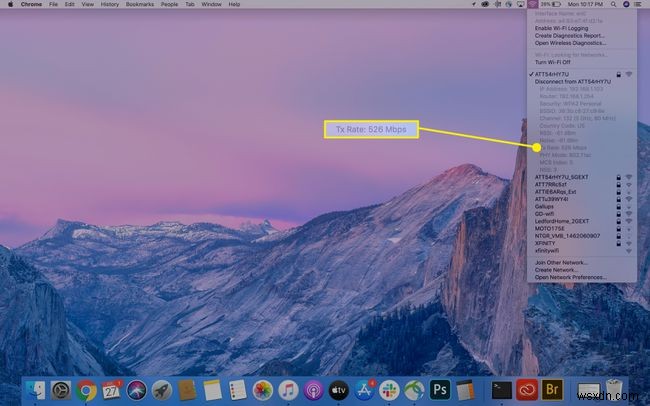The height and width of the screenshot is (406, 650).
Task: Open Podcasts app in dock
Action: click(x=313, y=390)
